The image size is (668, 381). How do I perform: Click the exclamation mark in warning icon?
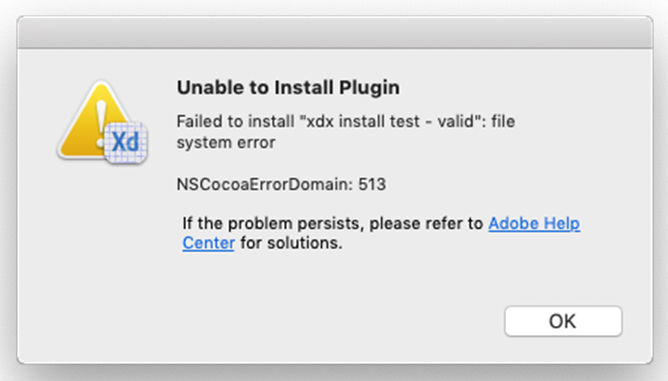tap(101, 124)
